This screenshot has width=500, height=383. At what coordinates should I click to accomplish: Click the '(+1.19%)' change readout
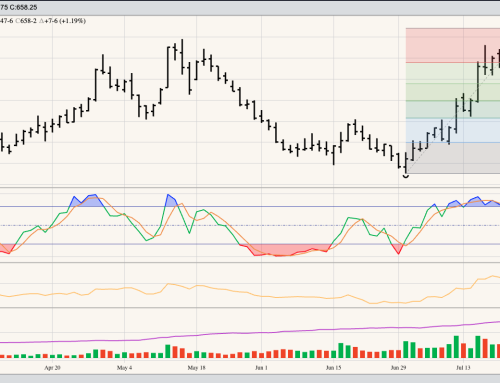(72, 21)
